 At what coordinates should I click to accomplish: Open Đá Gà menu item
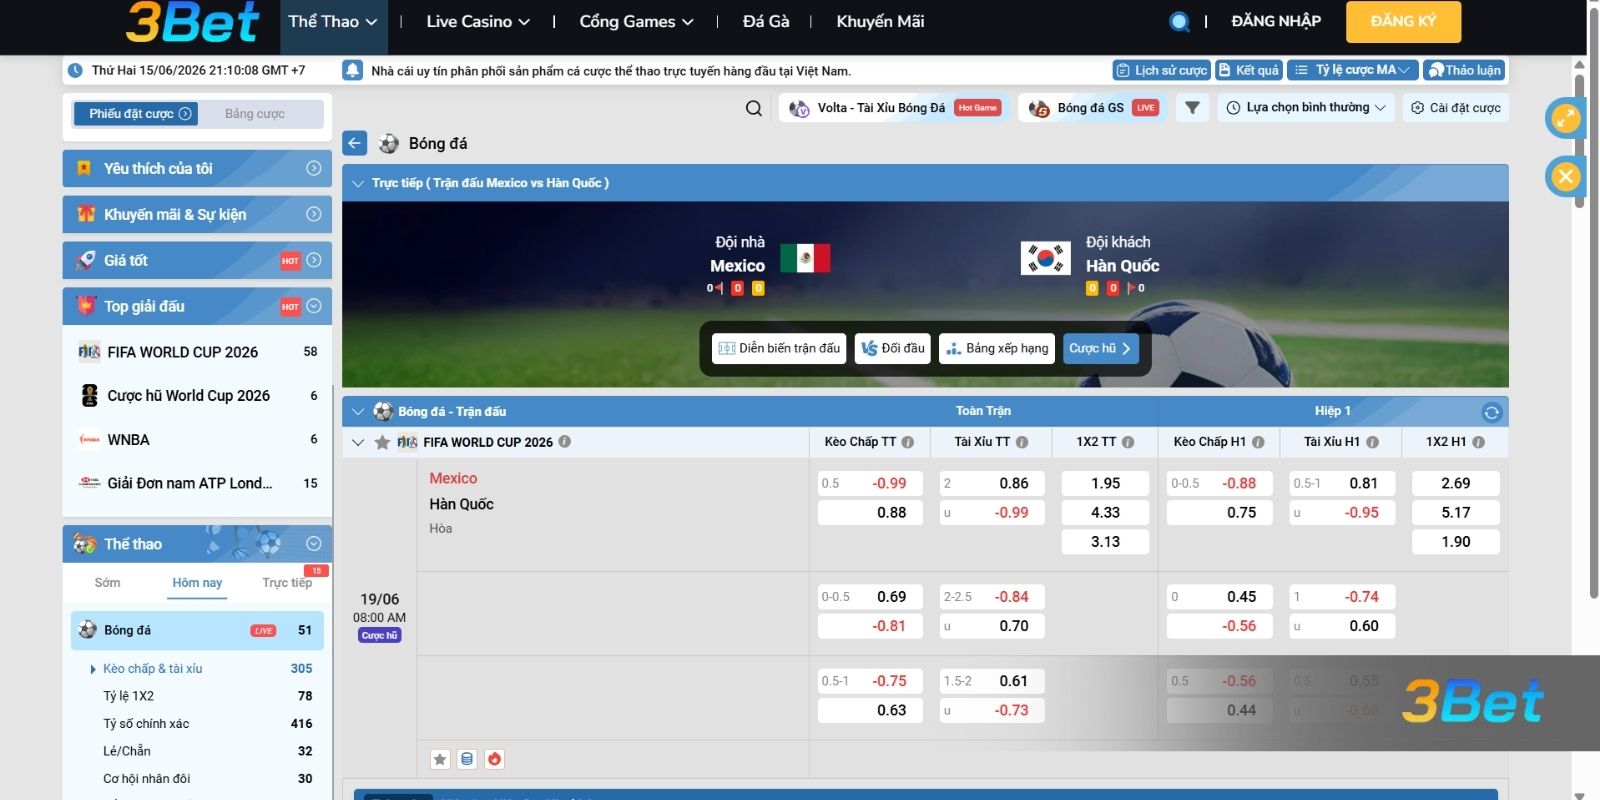coord(766,21)
